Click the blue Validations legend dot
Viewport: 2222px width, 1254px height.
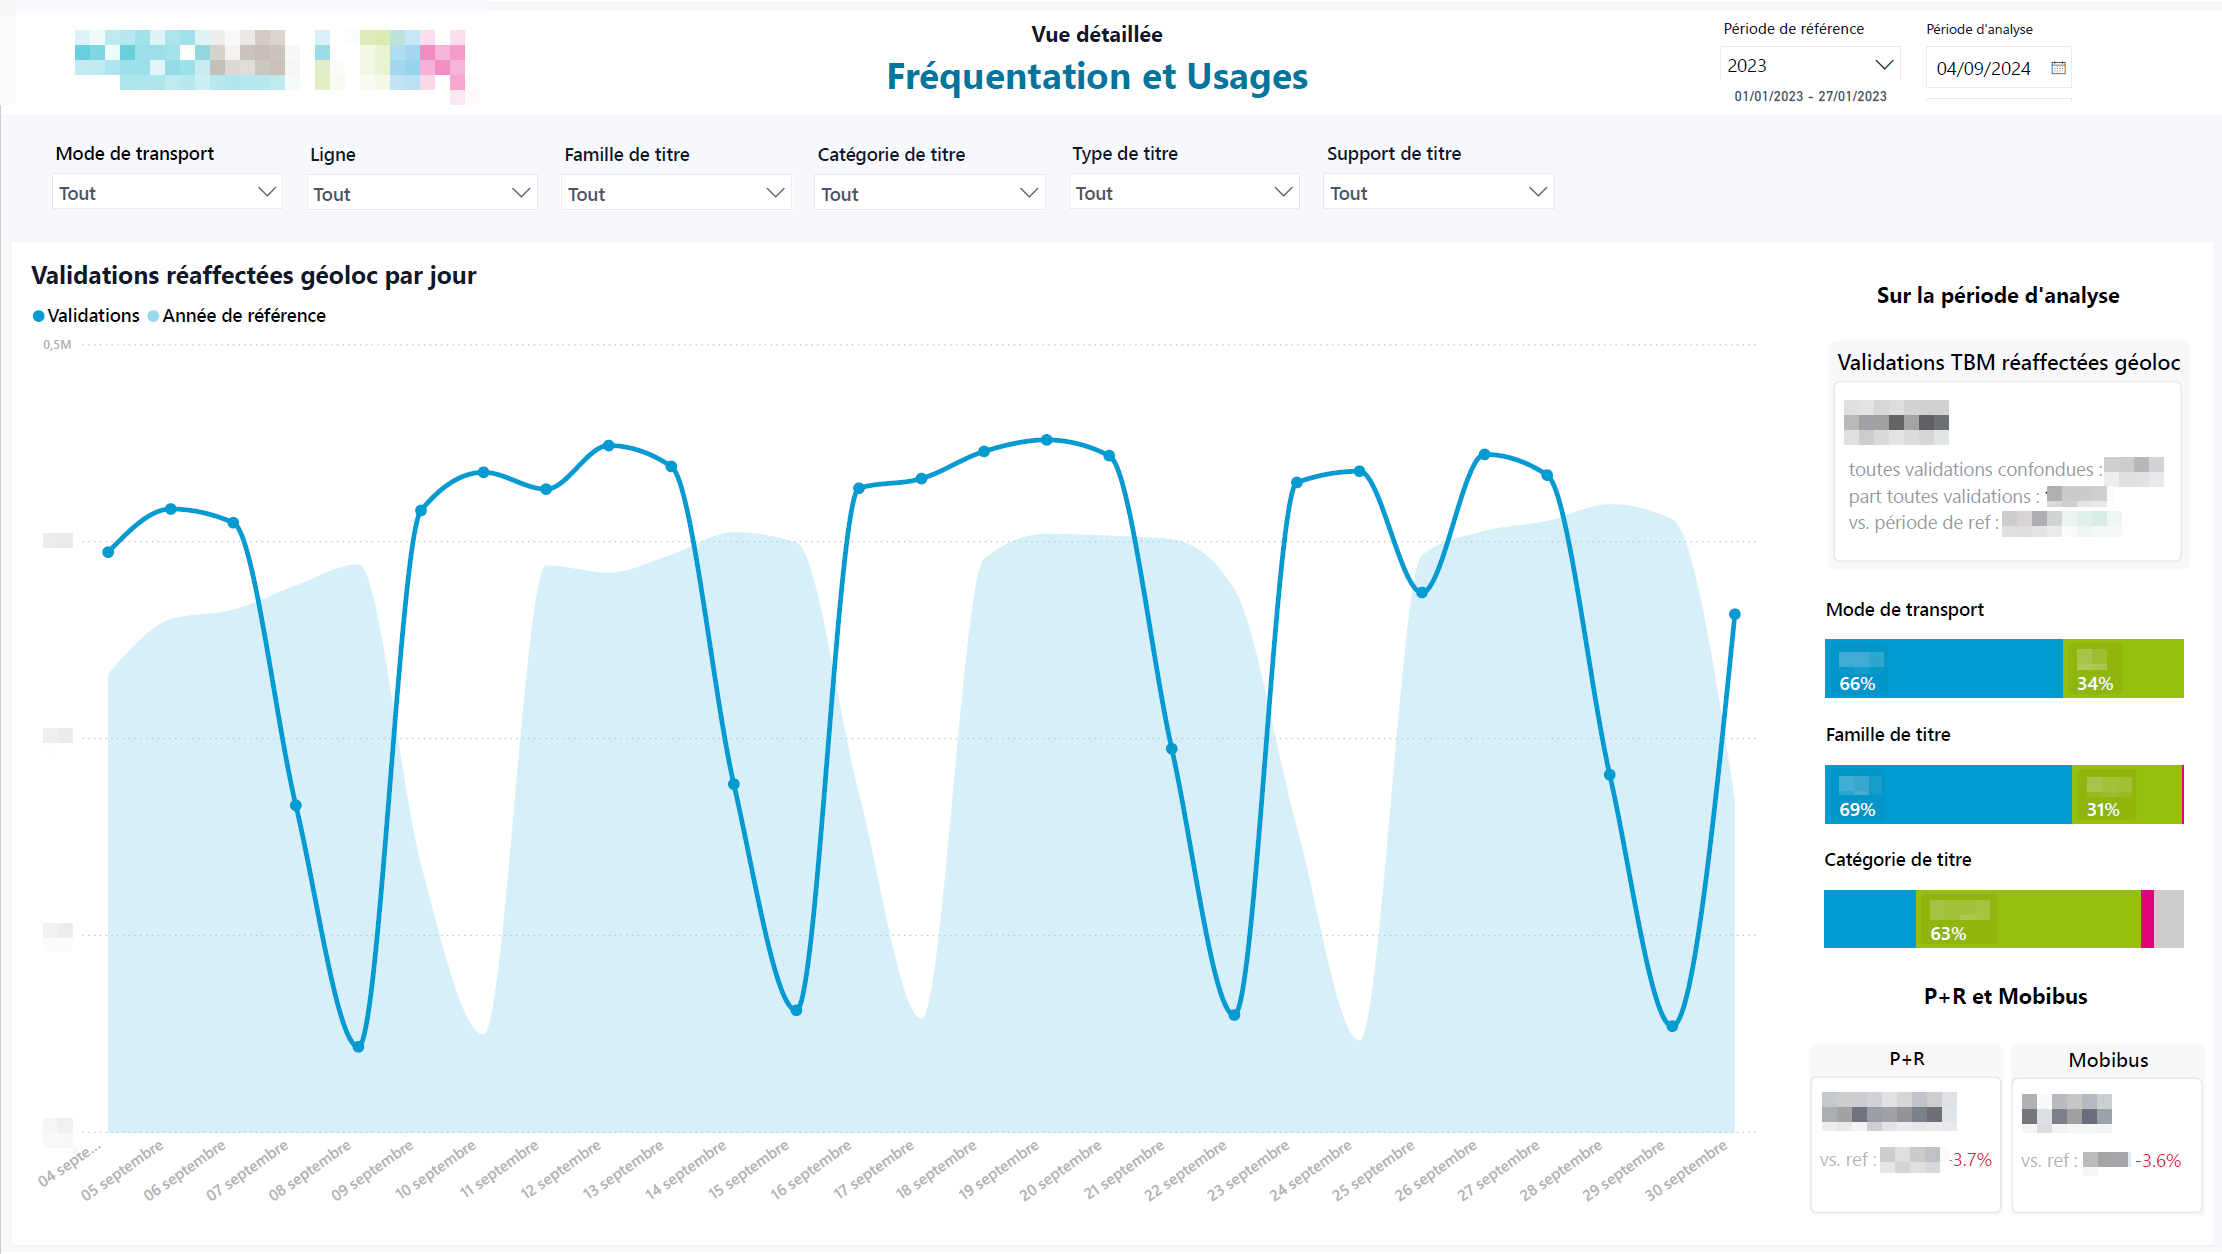tap(38, 315)
